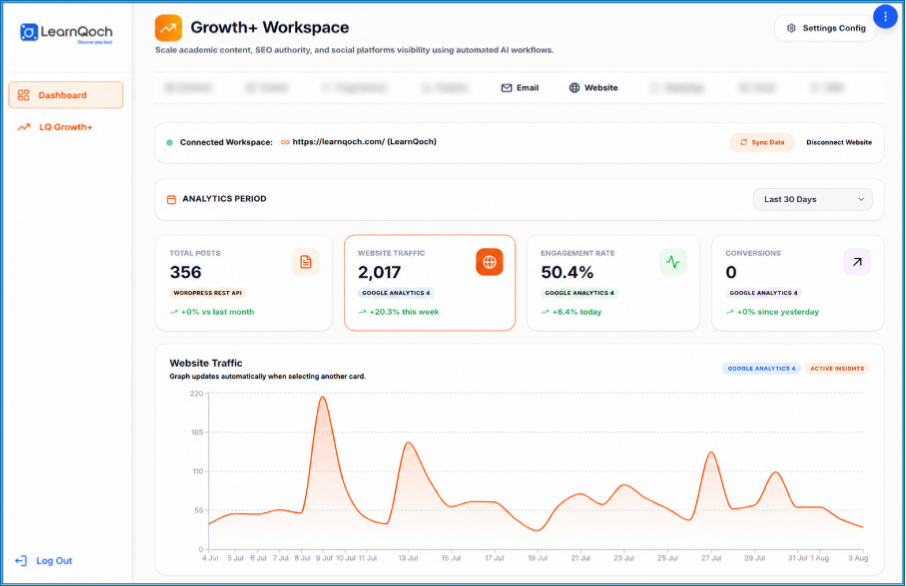This screenshot has height=586, width=906.
Task: Select the Total Posts card
Action: point(244,283)
